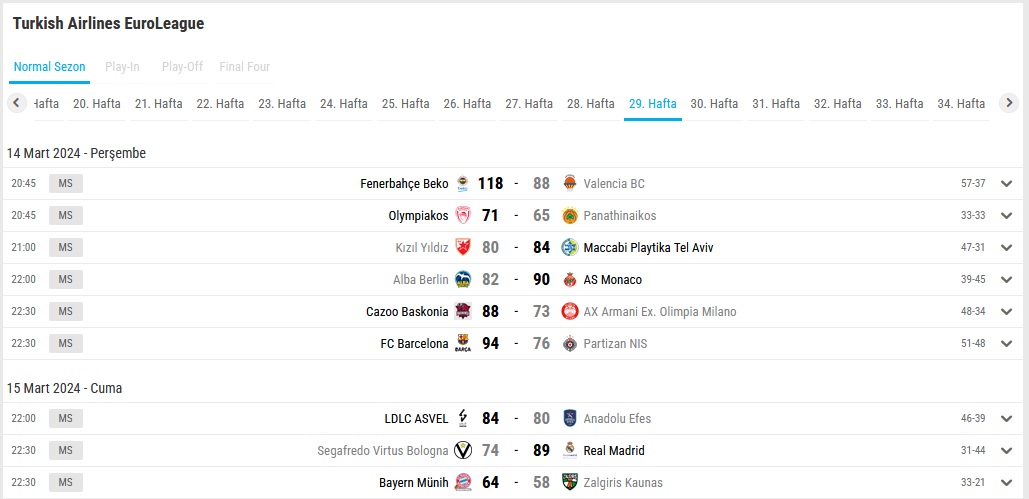Click the Real Madrid crest icon
The height and width of the screenshot is (499, 1029).
click(570, 450)
